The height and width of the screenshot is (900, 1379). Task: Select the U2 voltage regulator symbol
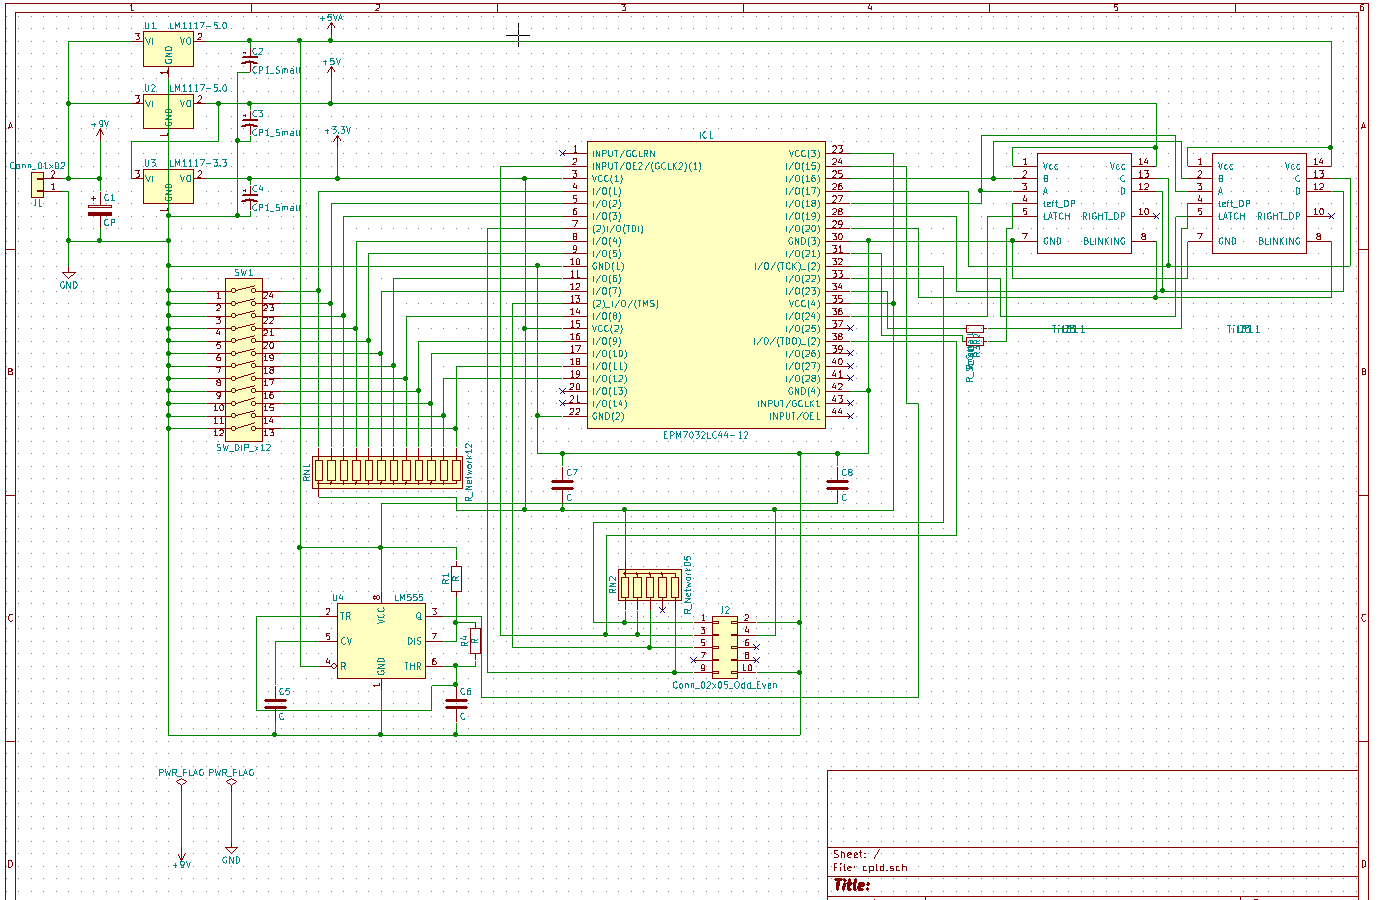[168, 112]
